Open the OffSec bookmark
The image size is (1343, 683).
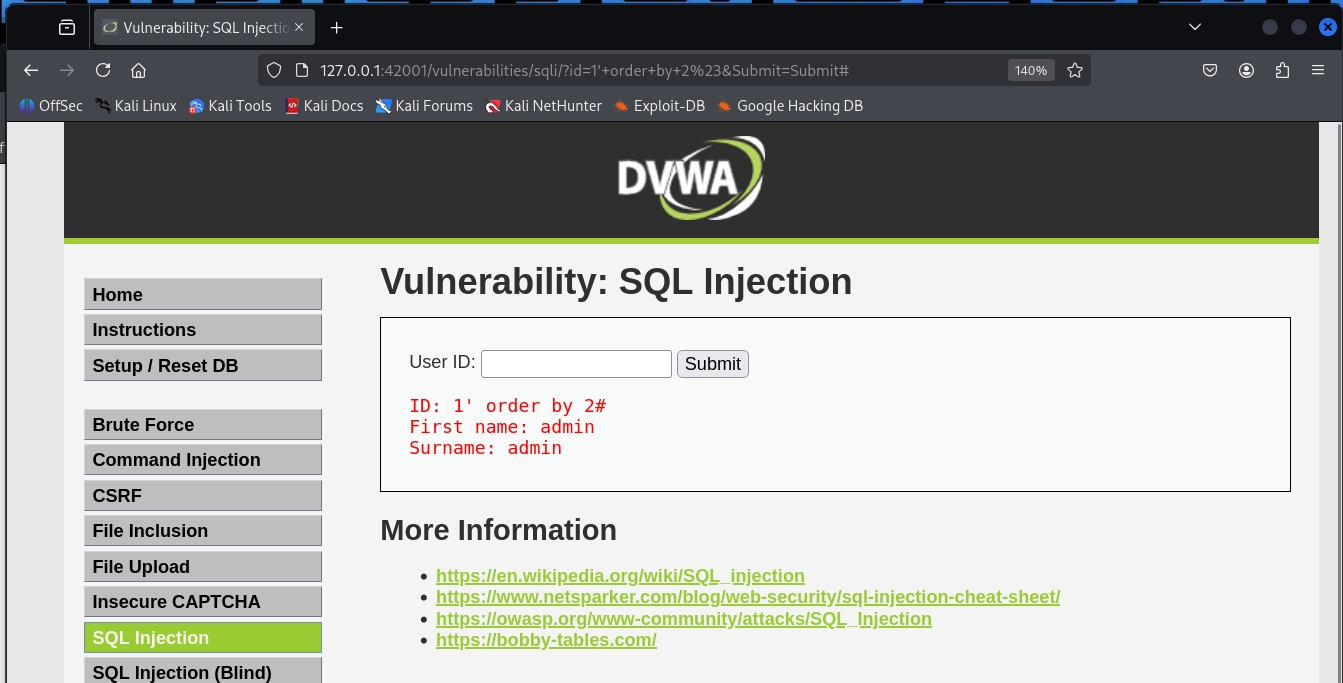[x=51, y=106]
